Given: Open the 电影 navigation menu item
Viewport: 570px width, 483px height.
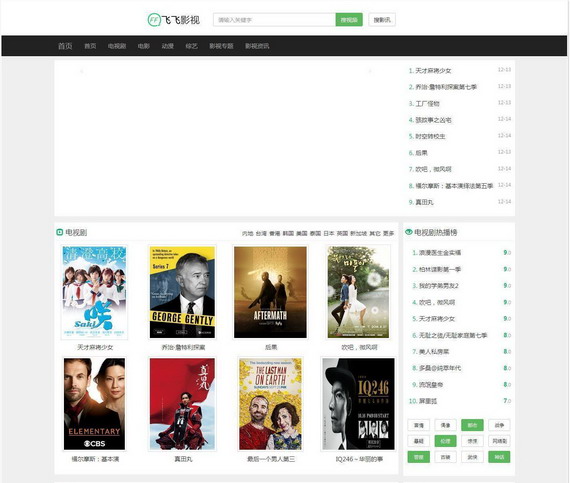Looking at the screenshot, I should coord(144,46).
